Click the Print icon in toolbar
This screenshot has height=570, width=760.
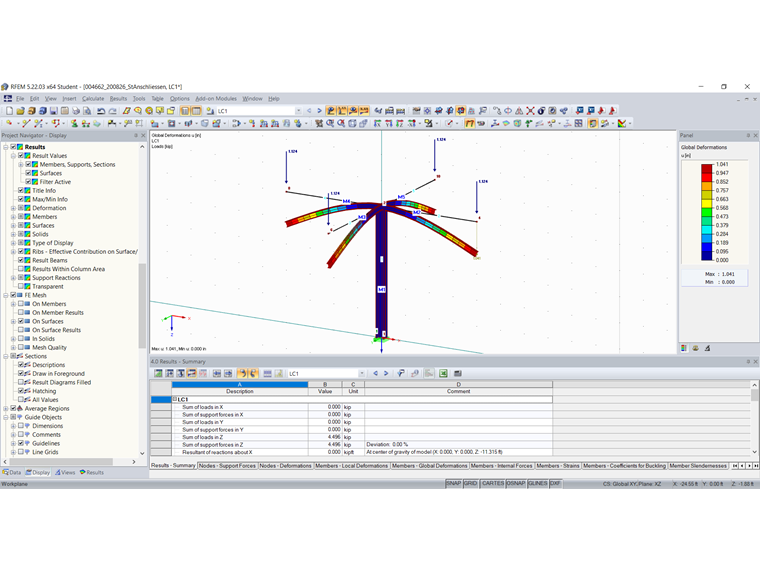pyautogui.click(x=76, y=111)
